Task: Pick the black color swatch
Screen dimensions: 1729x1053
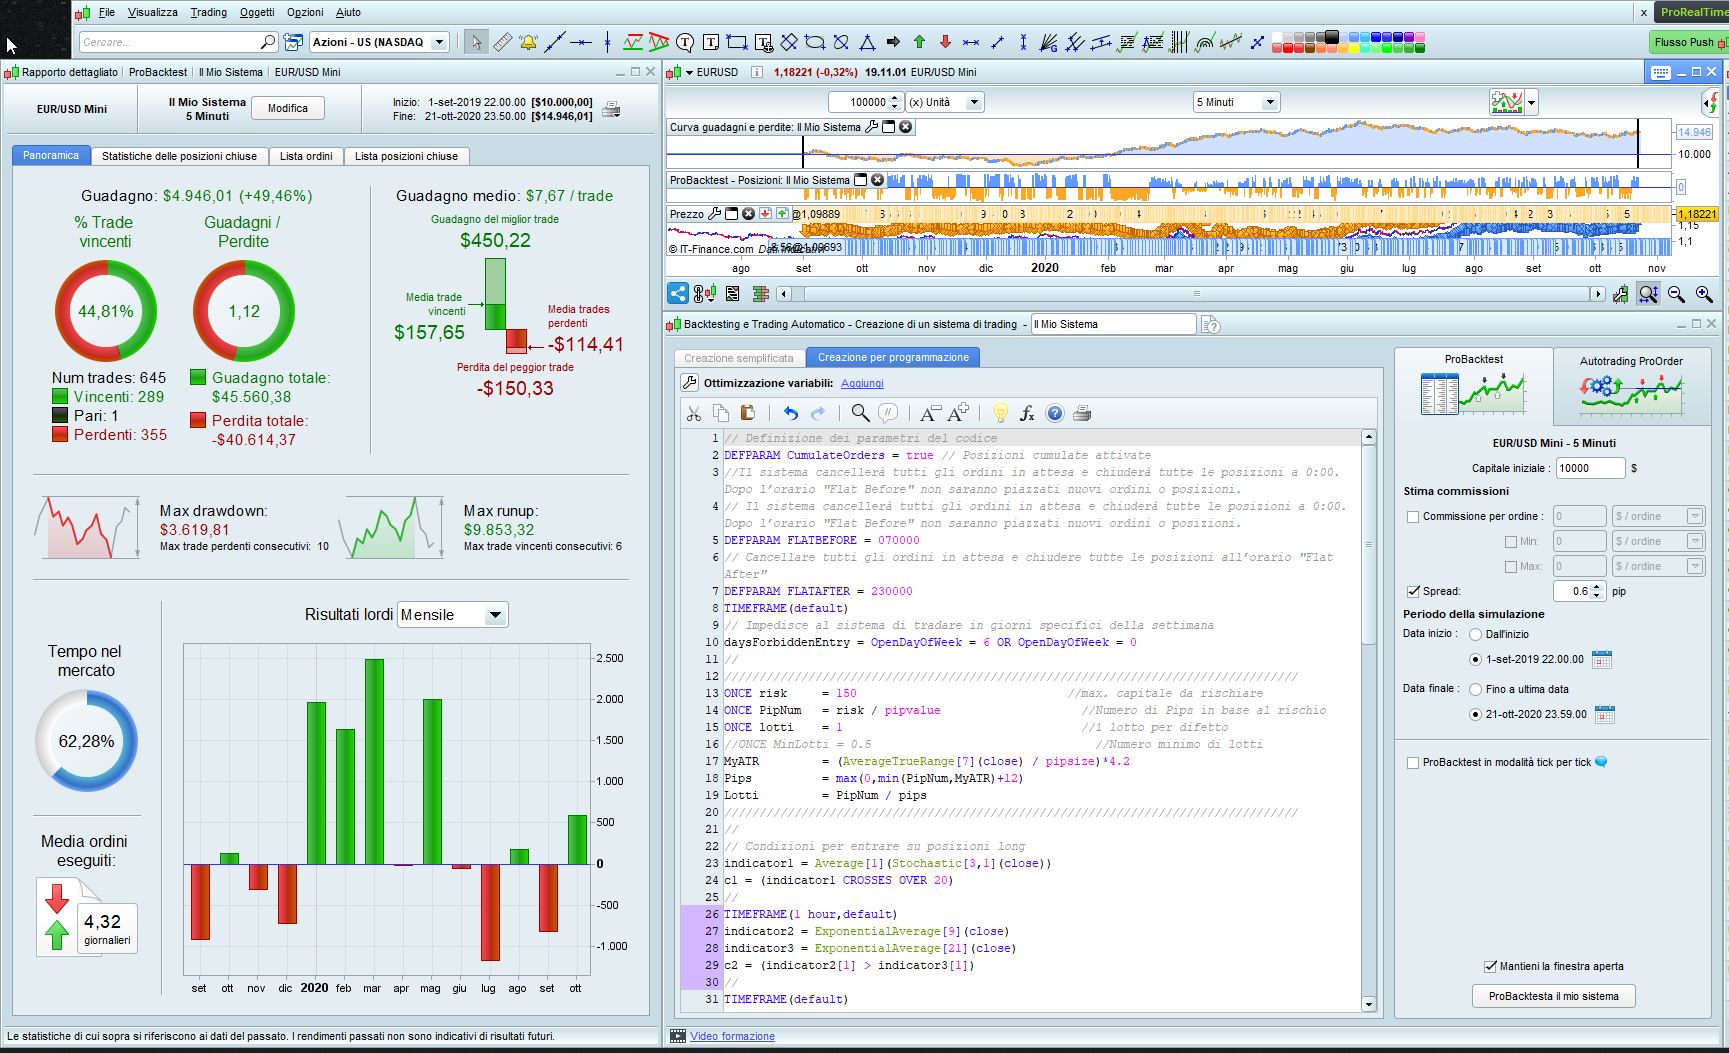Action: coord(1332,37)
